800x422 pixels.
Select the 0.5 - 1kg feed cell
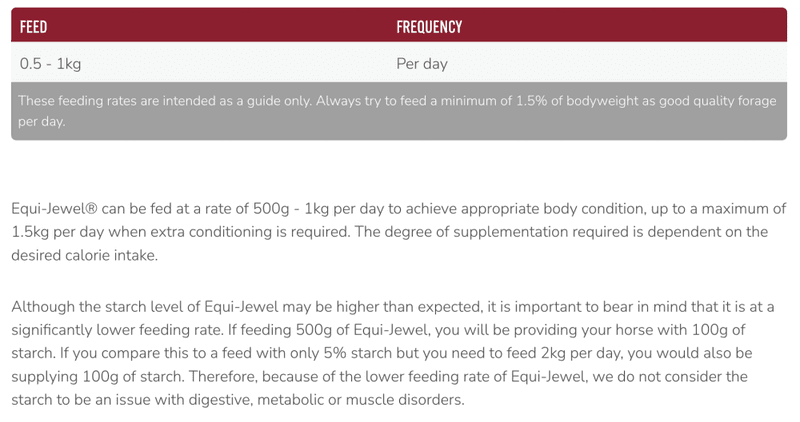click(50, 64)
